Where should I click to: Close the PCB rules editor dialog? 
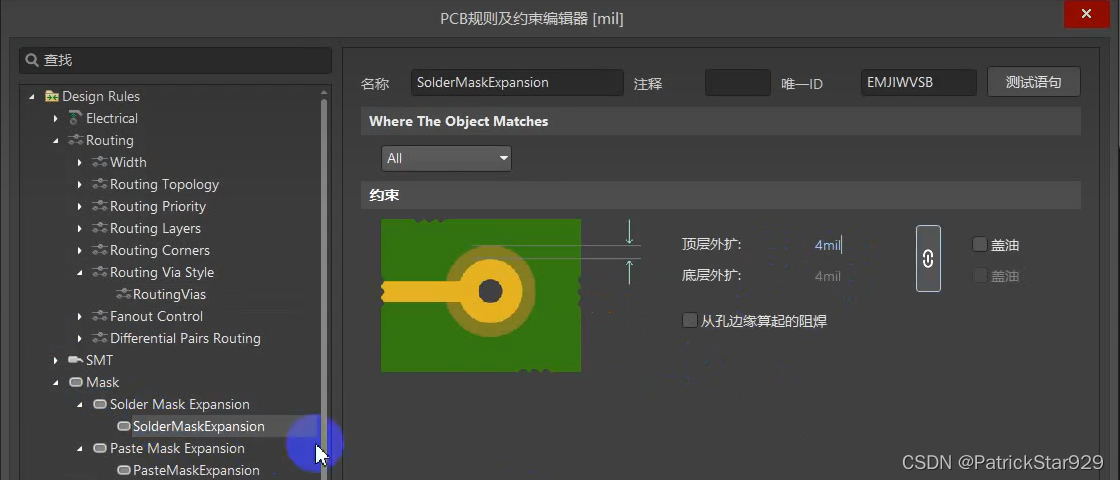pyautogui.click(x=1086, y=14)
